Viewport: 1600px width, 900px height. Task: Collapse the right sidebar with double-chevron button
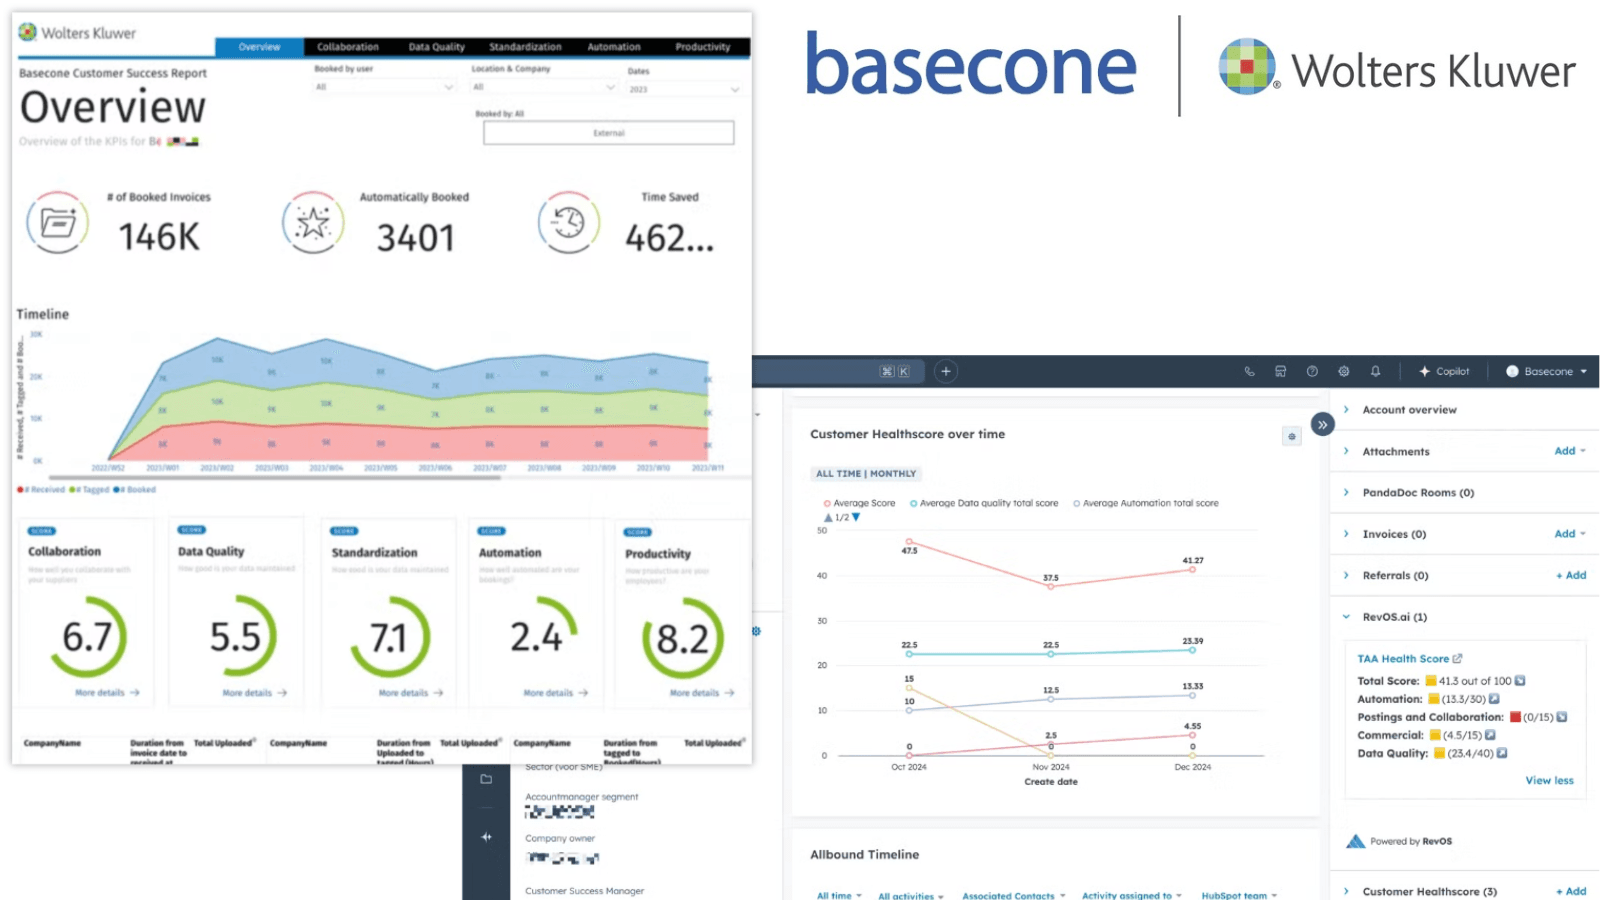[x=1322, y=424]
